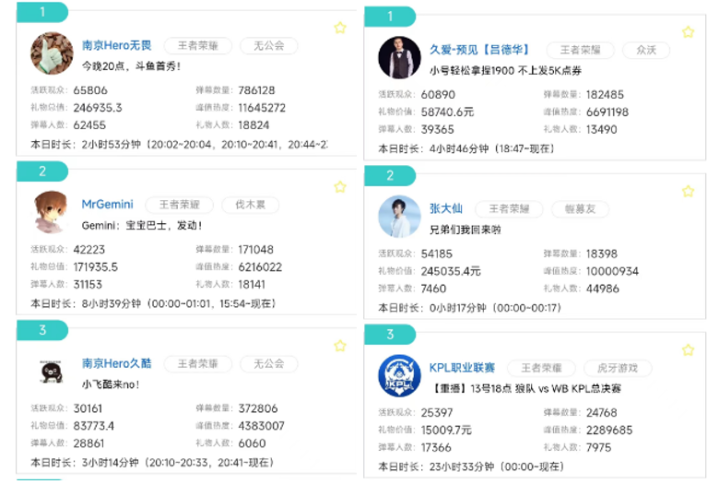The height and width of the screenshot is (484, 719).
Task: Click stream title 今晚20点，斗鱼首秀！
Action: (x=131, y=66)
